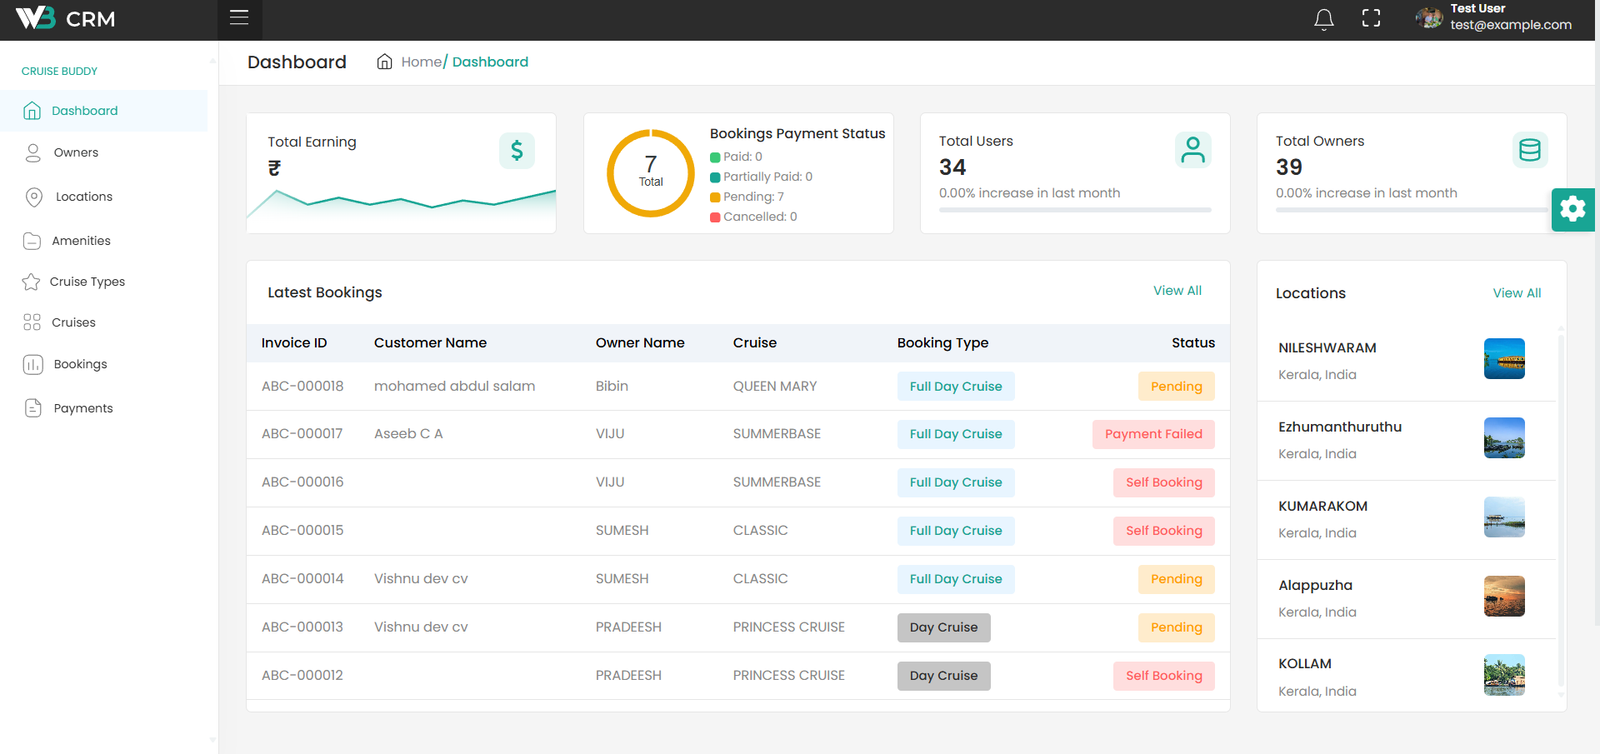Viewport: 1600px width, 754px height.
Task: View all latest bookings
Action: pos(1177,291)
